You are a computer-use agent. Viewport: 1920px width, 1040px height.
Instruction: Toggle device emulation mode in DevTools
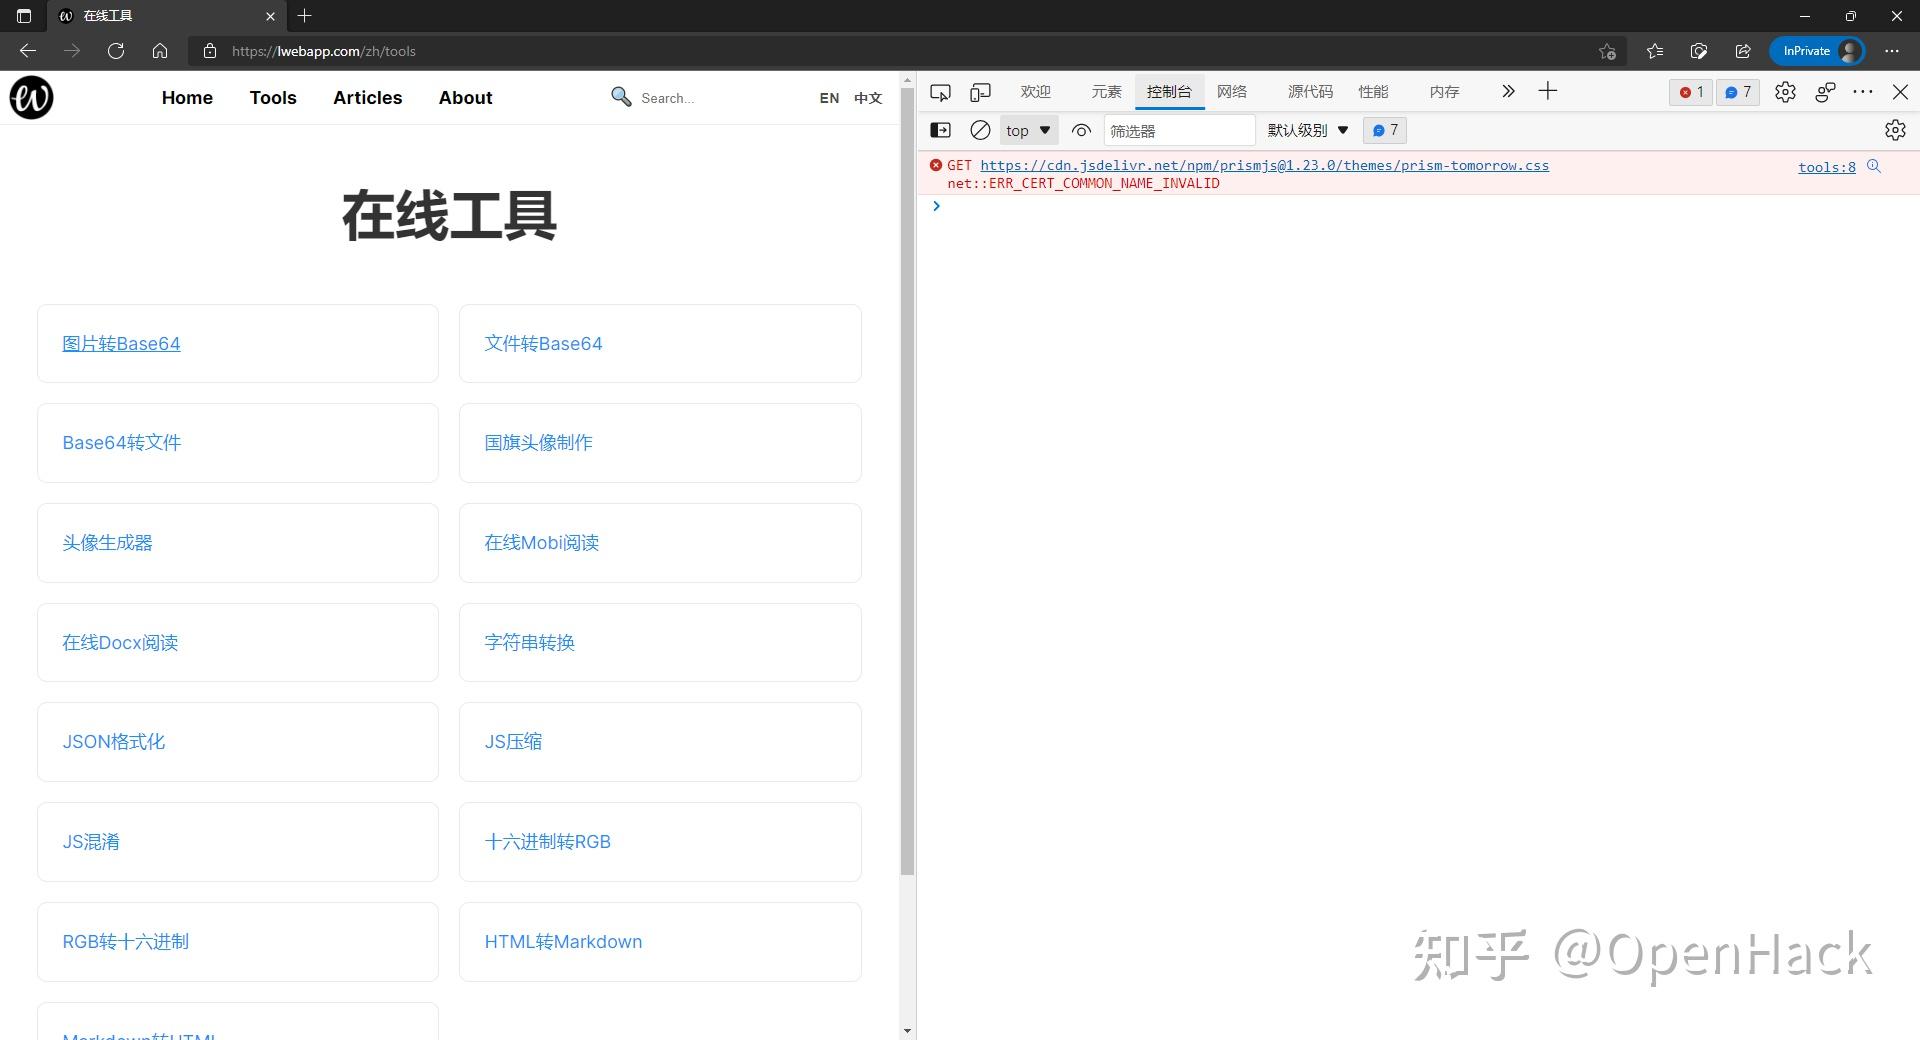pyautogui.click(x=979, y=91)
